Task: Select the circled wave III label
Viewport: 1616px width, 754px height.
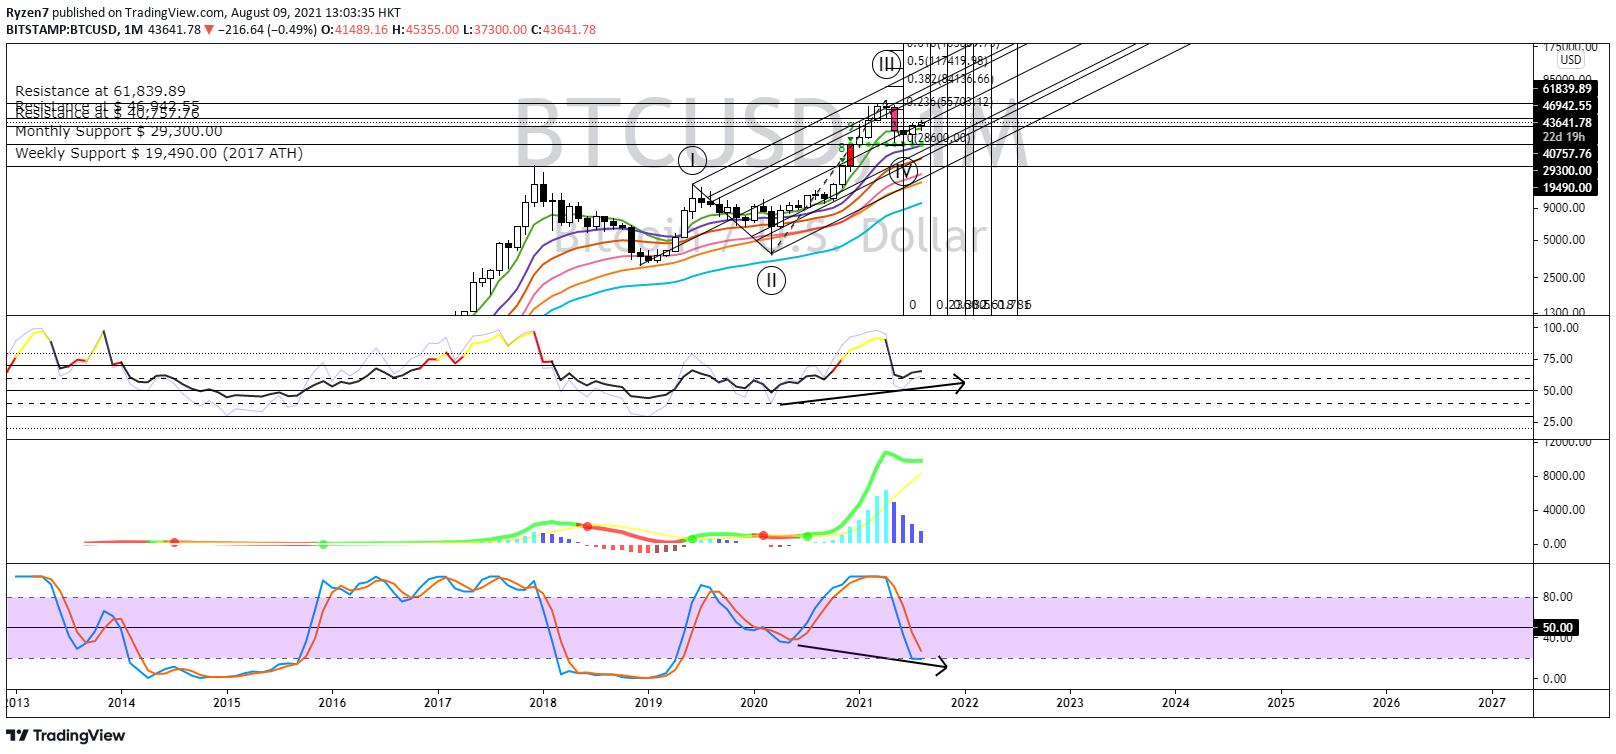Action: pos(886,66)
